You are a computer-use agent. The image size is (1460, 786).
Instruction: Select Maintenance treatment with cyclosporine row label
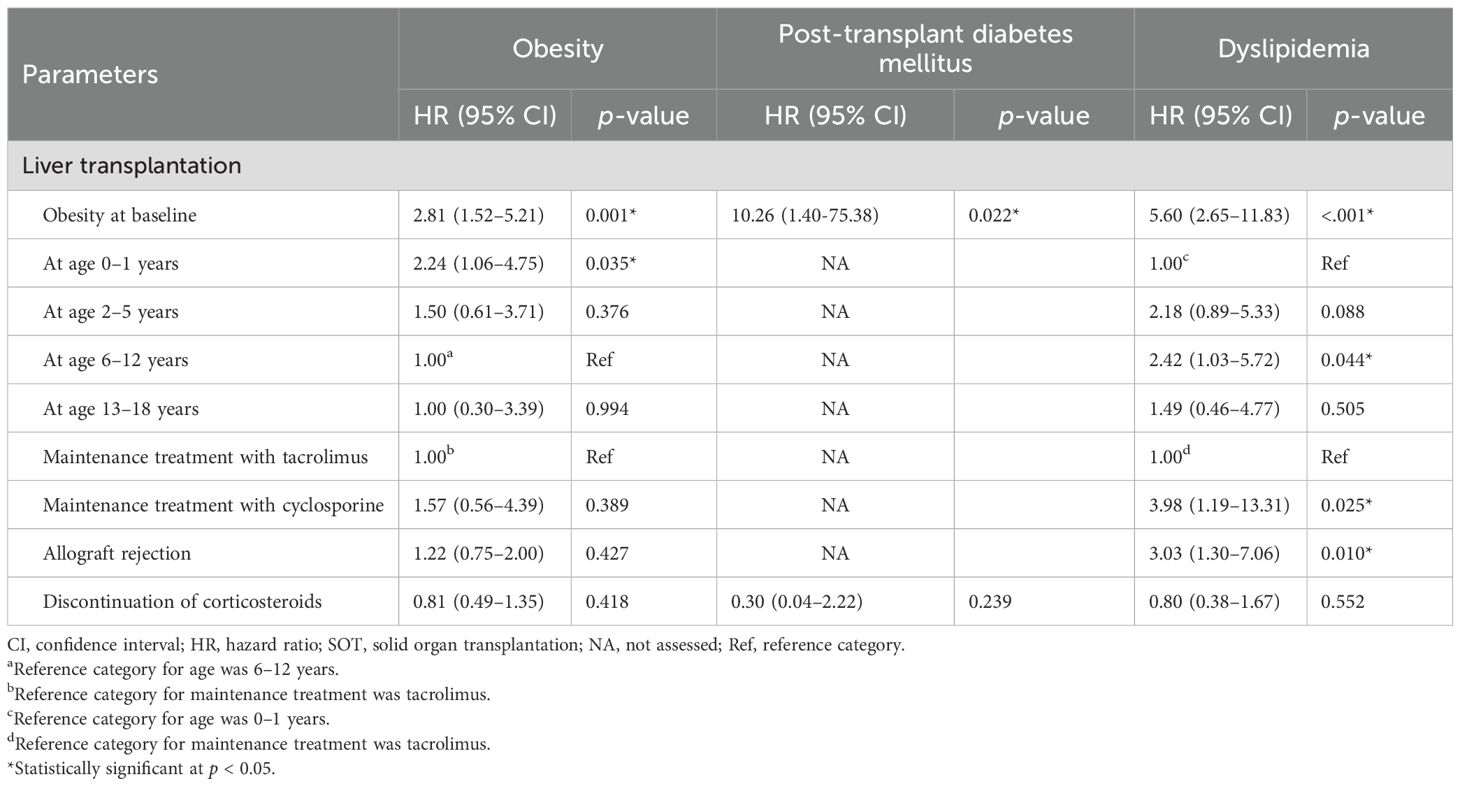213,505
